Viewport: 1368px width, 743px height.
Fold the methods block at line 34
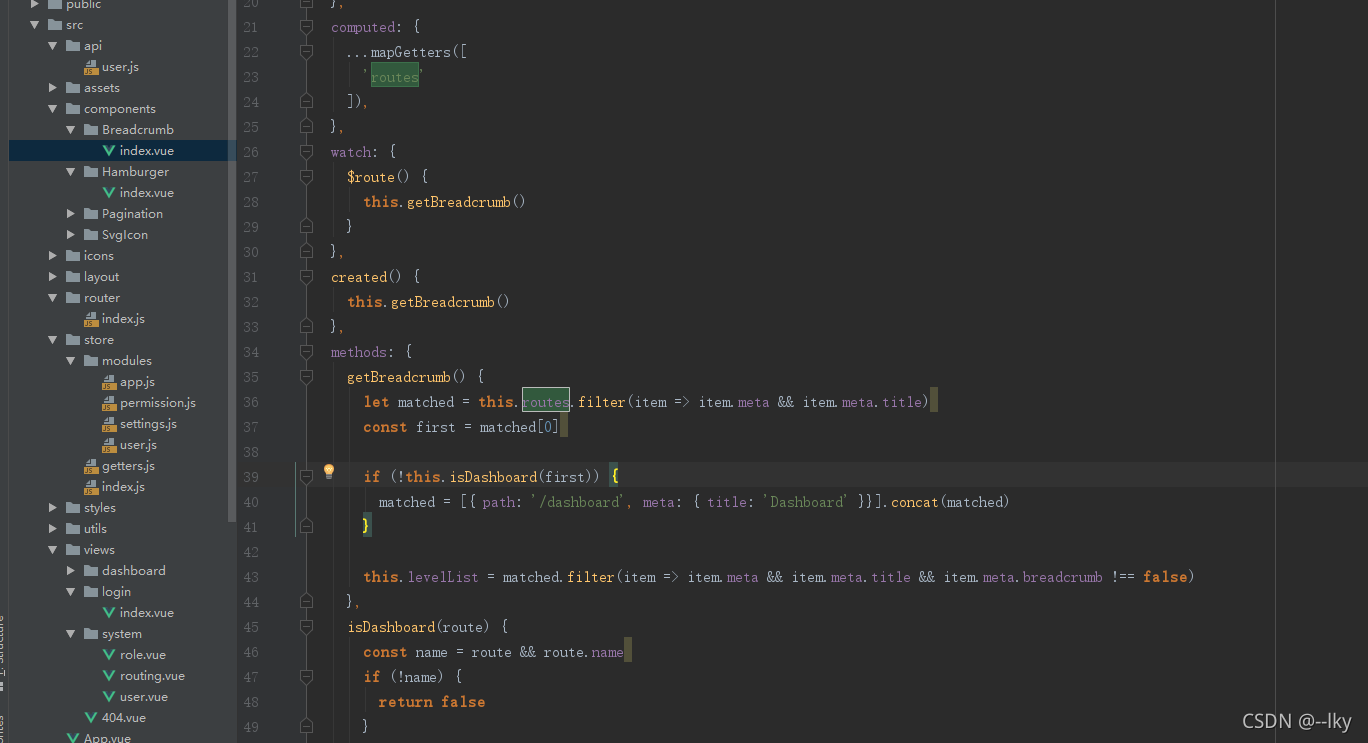pyautogui.click(x=307, y=352)
